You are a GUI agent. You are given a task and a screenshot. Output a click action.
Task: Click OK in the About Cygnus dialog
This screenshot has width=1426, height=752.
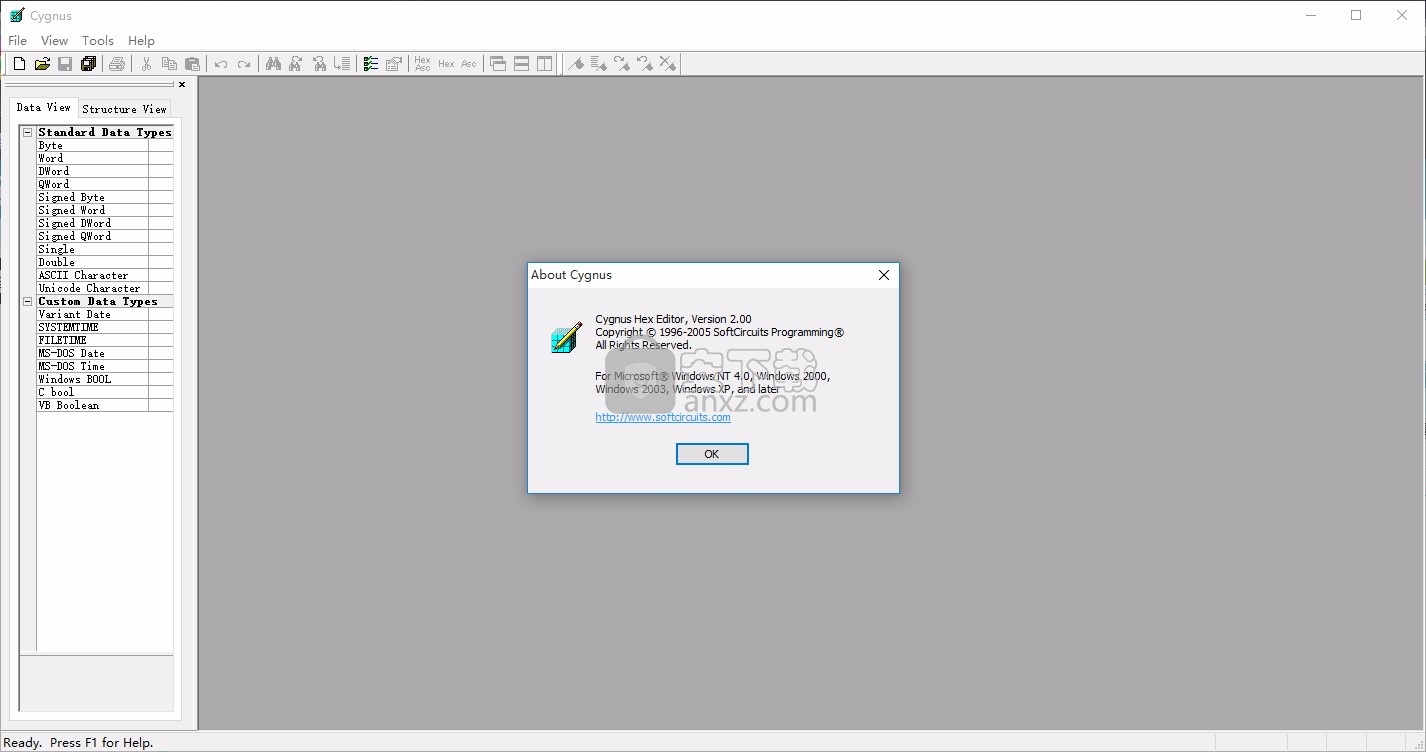[x=712, y=454]
